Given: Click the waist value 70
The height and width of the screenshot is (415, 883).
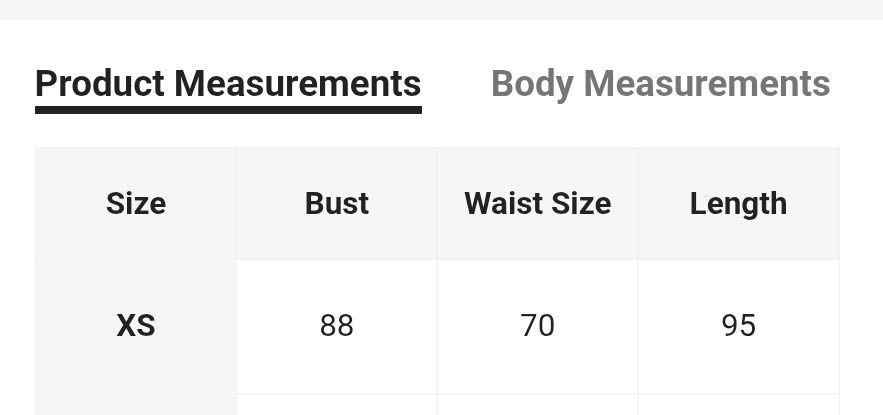Looking at the screenshot, I should 538,326.
